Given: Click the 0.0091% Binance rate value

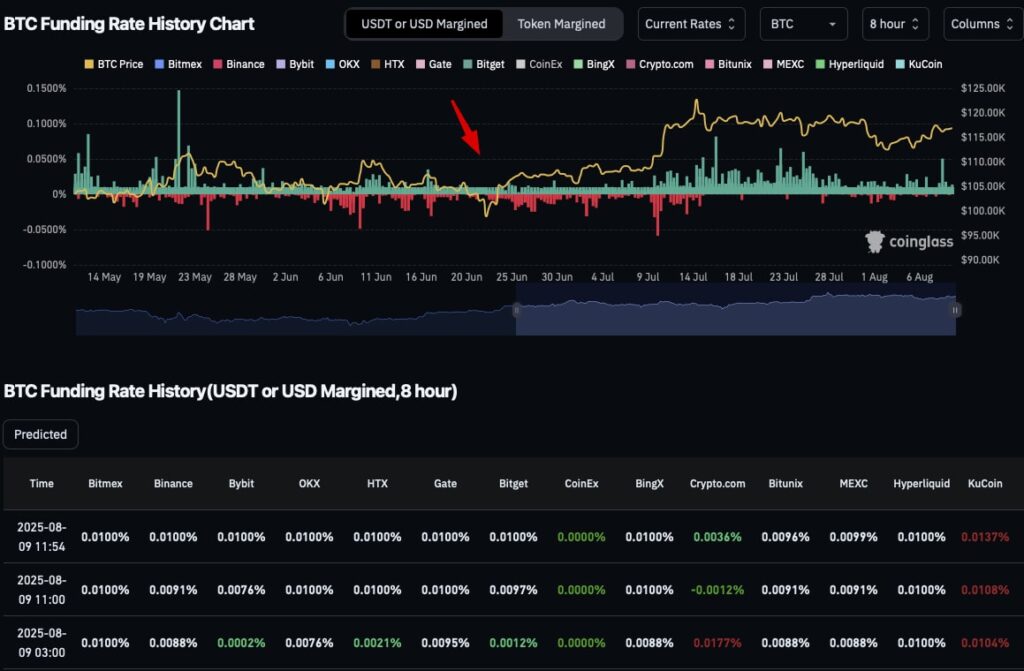Looking at the screenshot, I should click(x=173, y=590).
